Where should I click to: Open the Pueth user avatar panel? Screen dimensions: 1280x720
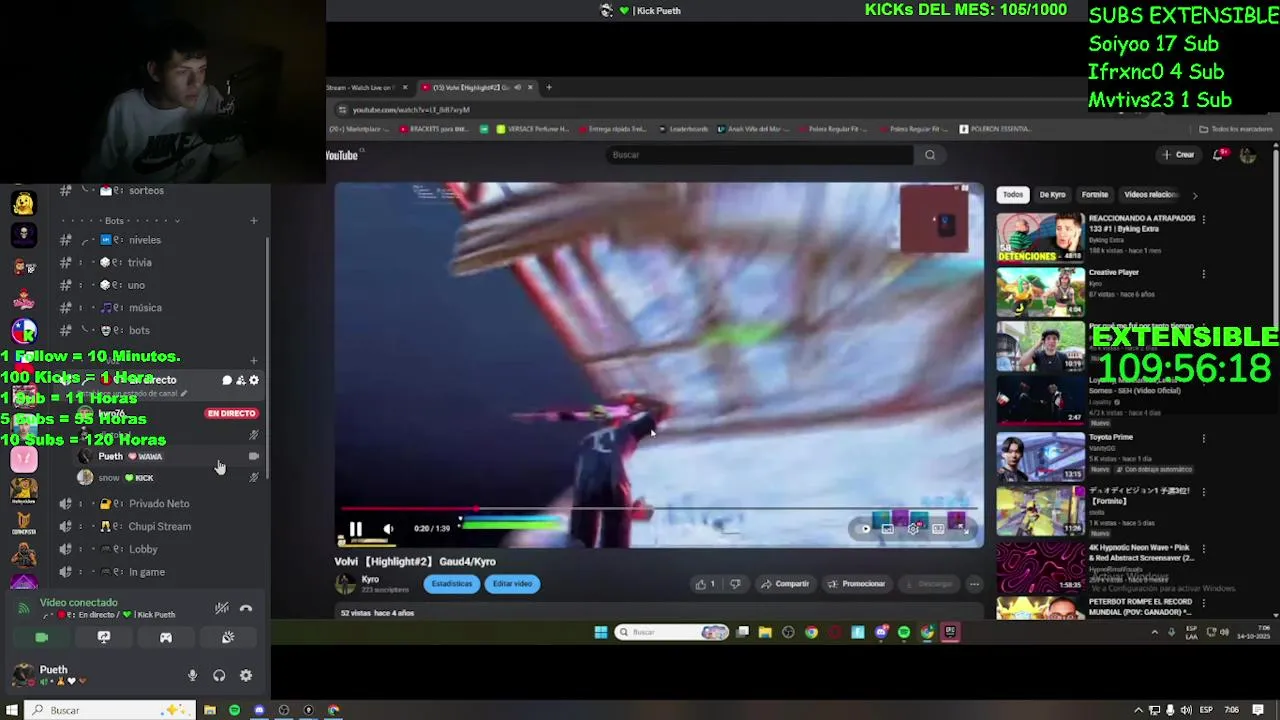click(x=23, y=675)
